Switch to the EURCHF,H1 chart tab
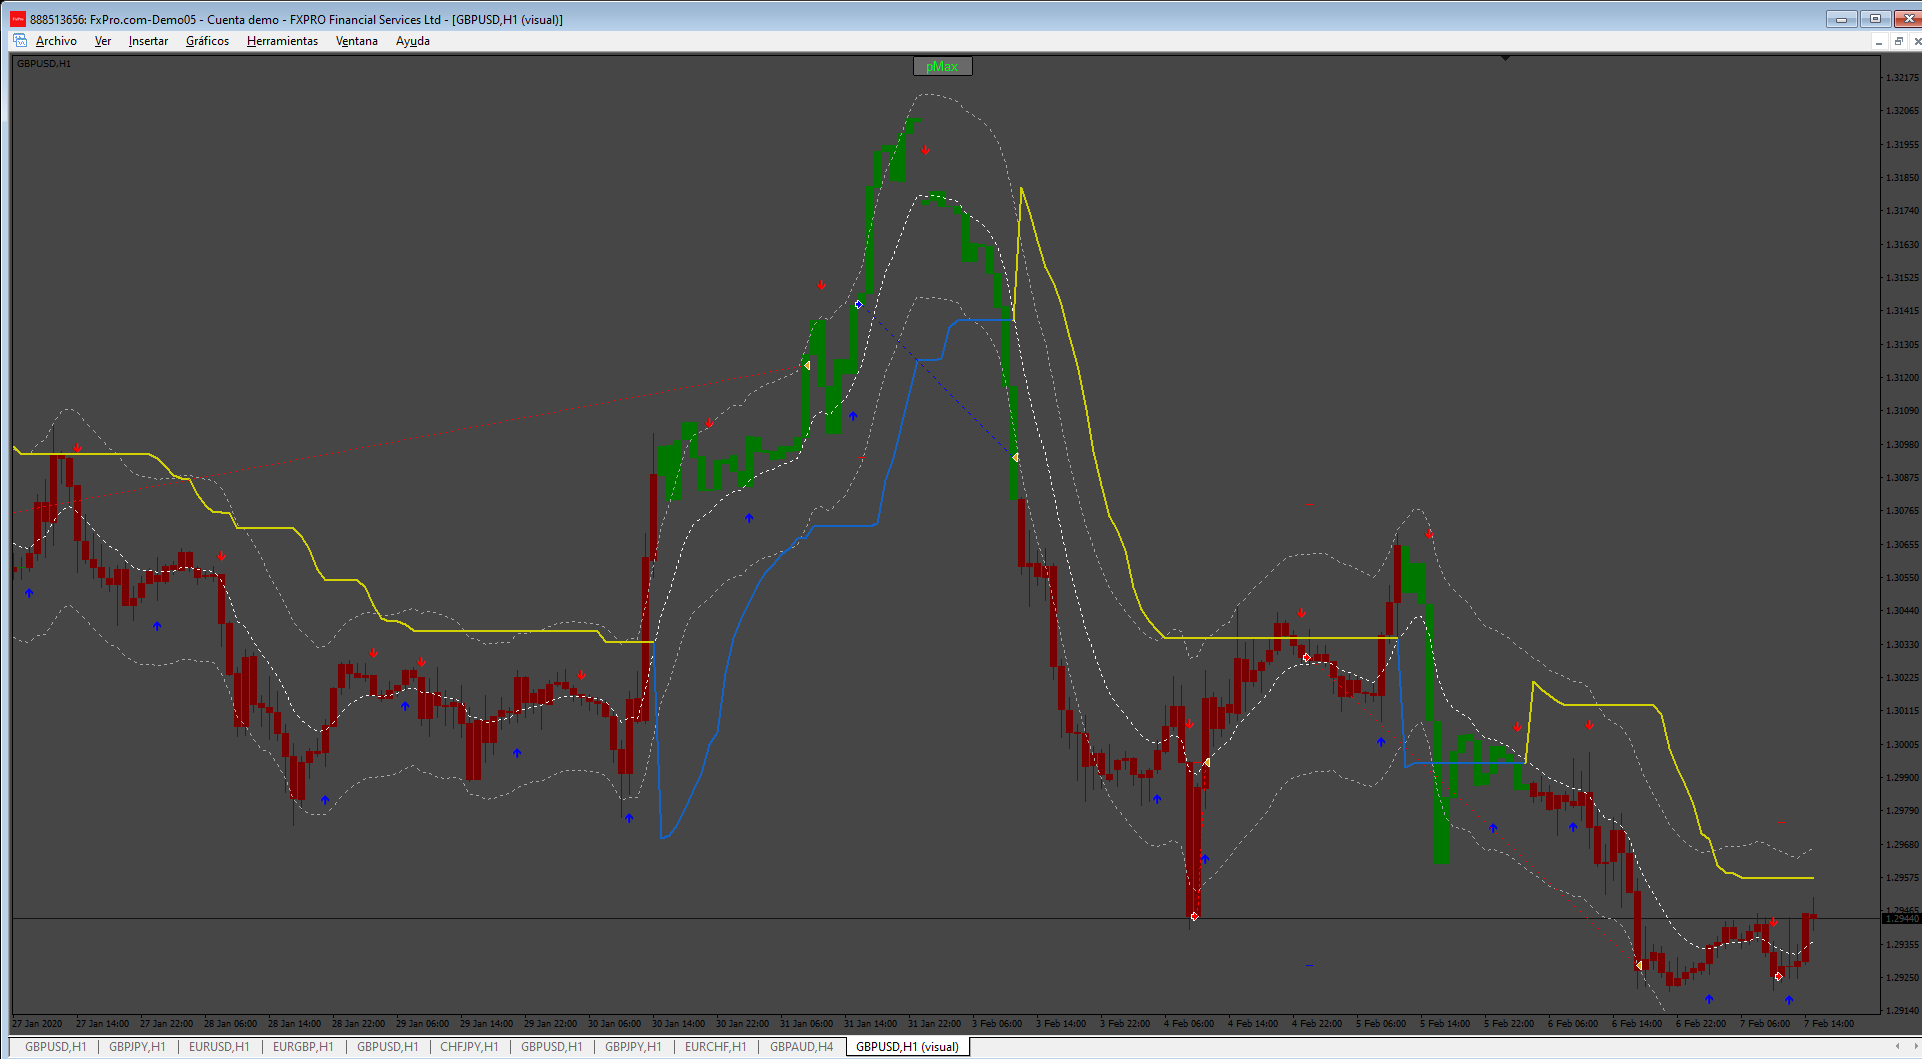The width and height of the screenshot is (1922, 1059). (715, 1047)
